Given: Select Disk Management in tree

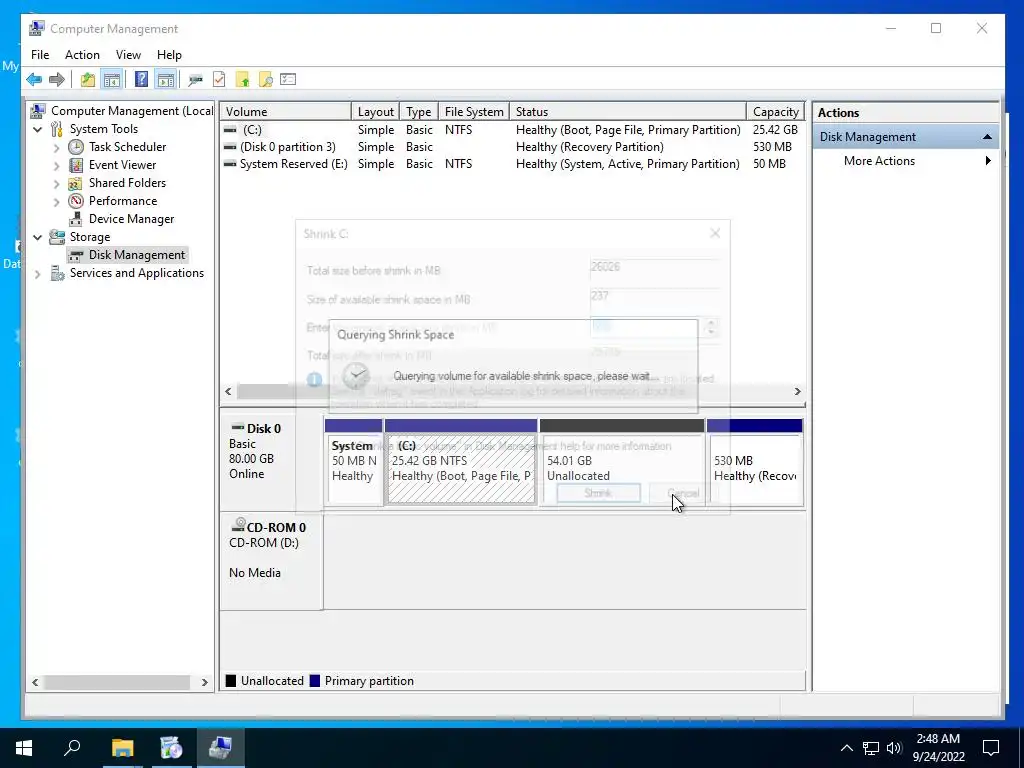Looking at the screenshot, I should 136,255.
